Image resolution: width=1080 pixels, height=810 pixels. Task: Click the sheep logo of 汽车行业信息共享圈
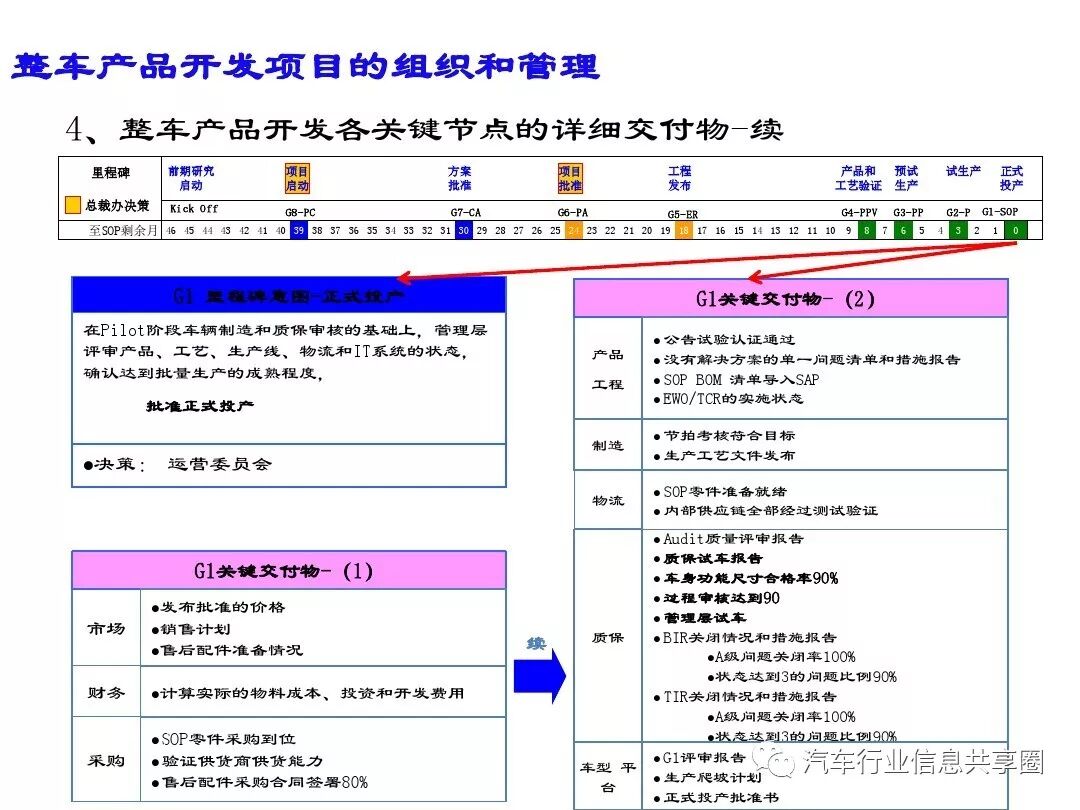[x=774, y=759]
